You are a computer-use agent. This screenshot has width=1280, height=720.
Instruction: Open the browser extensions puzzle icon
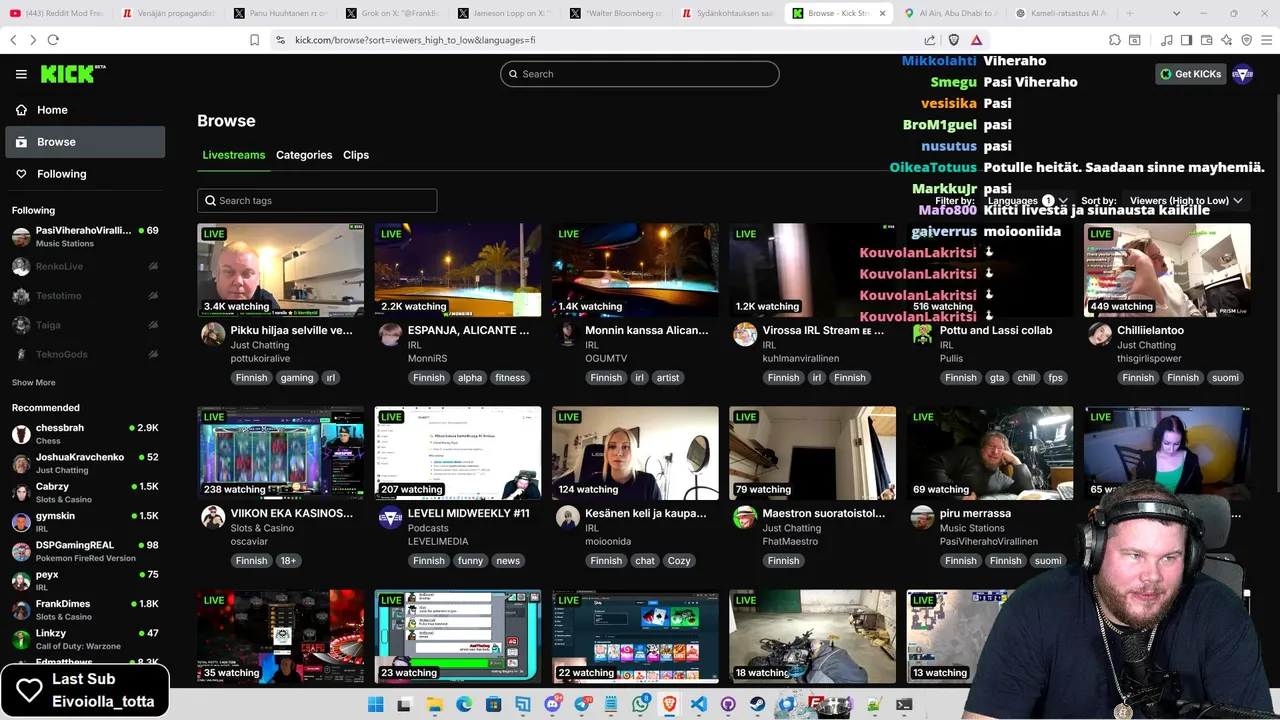[1114, 40]
